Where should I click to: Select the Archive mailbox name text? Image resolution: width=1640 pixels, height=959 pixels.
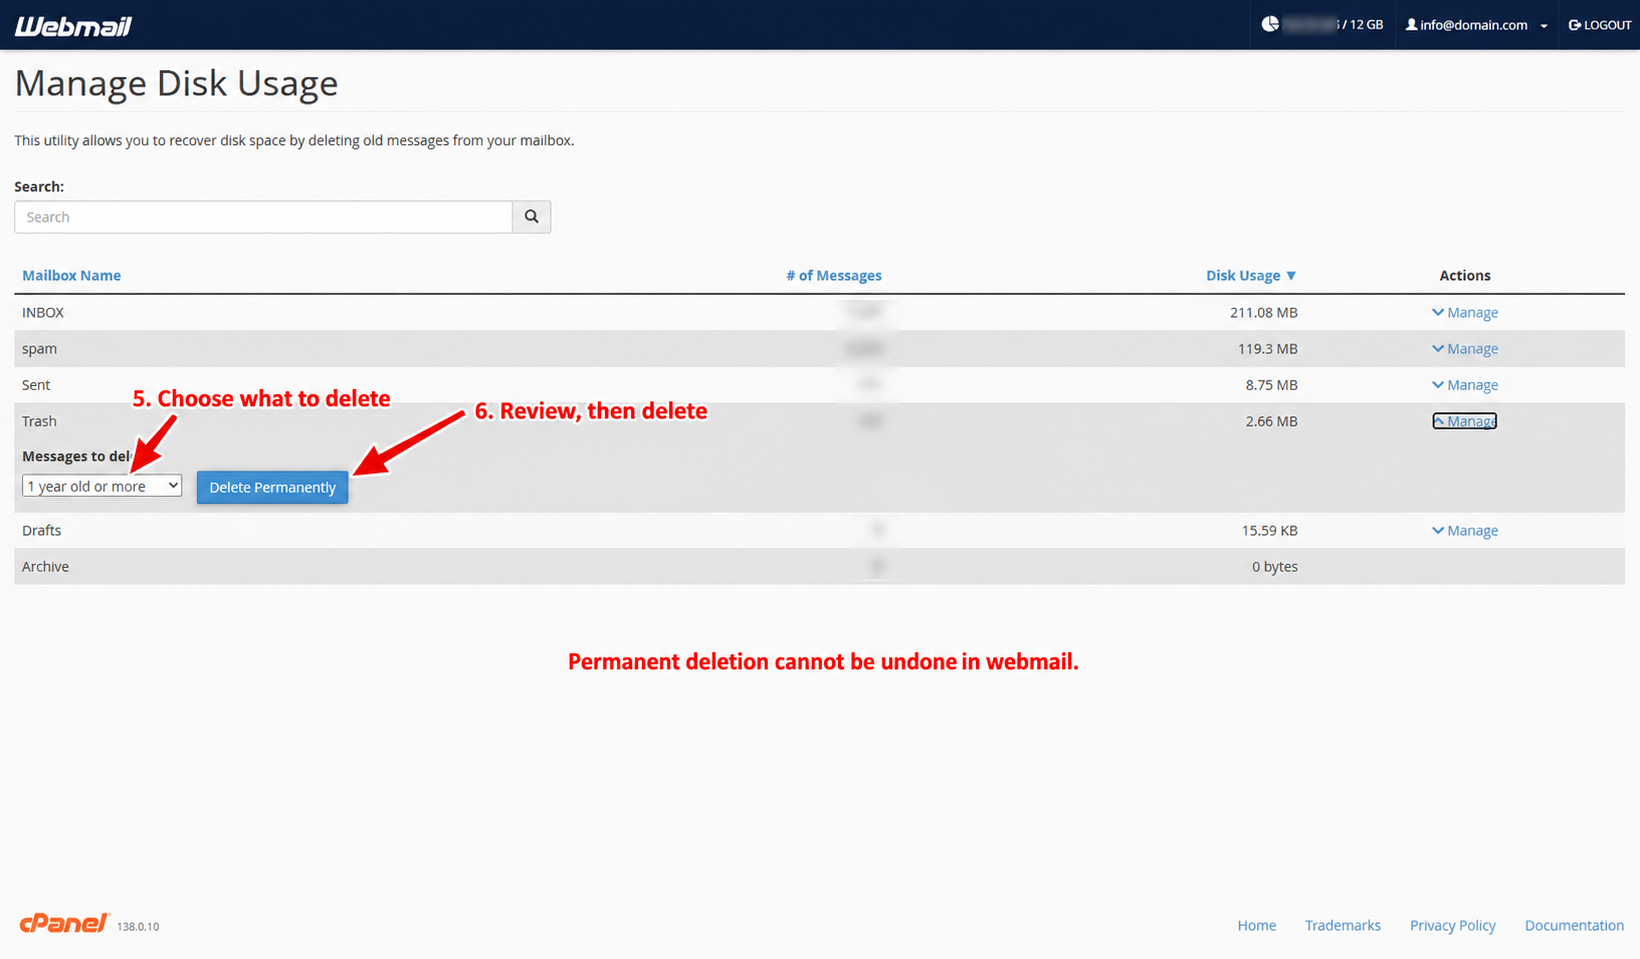(x=45, y=566)
